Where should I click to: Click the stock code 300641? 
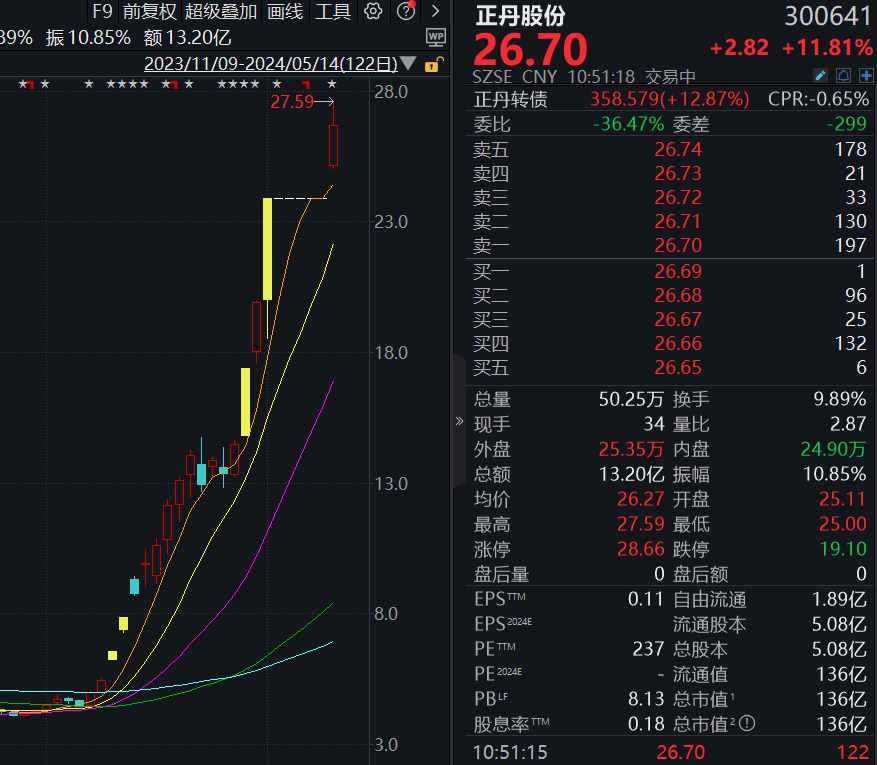[x=828, y=16]
